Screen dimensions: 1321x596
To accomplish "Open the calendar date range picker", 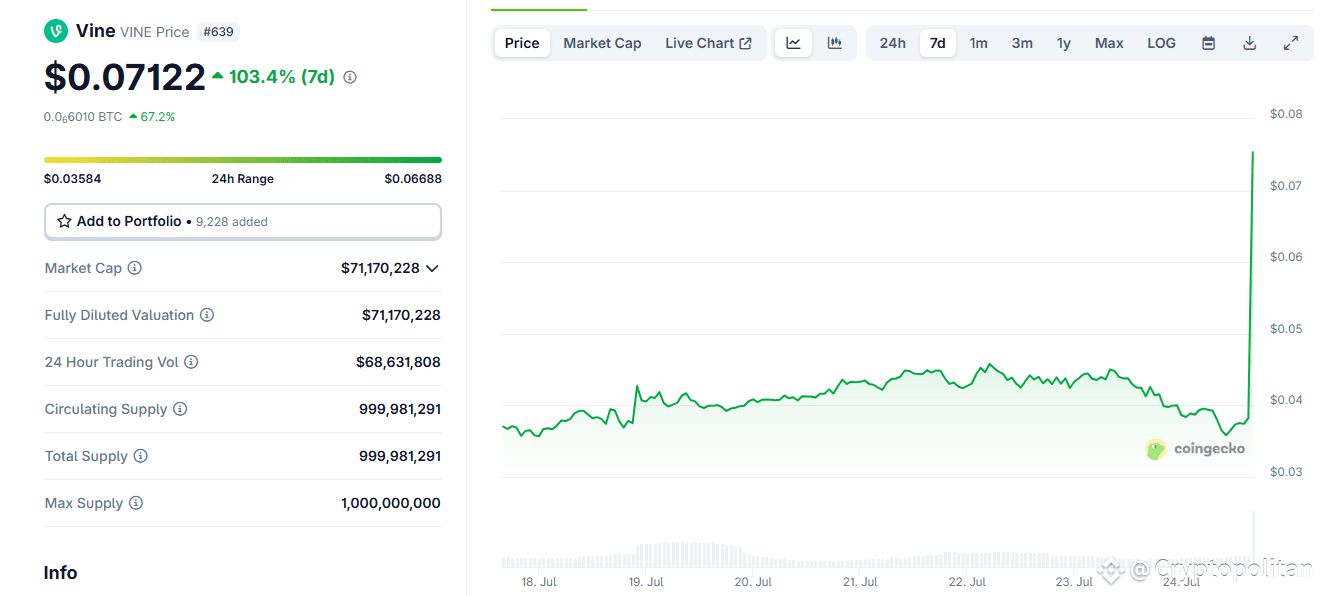I will 1208,43.
